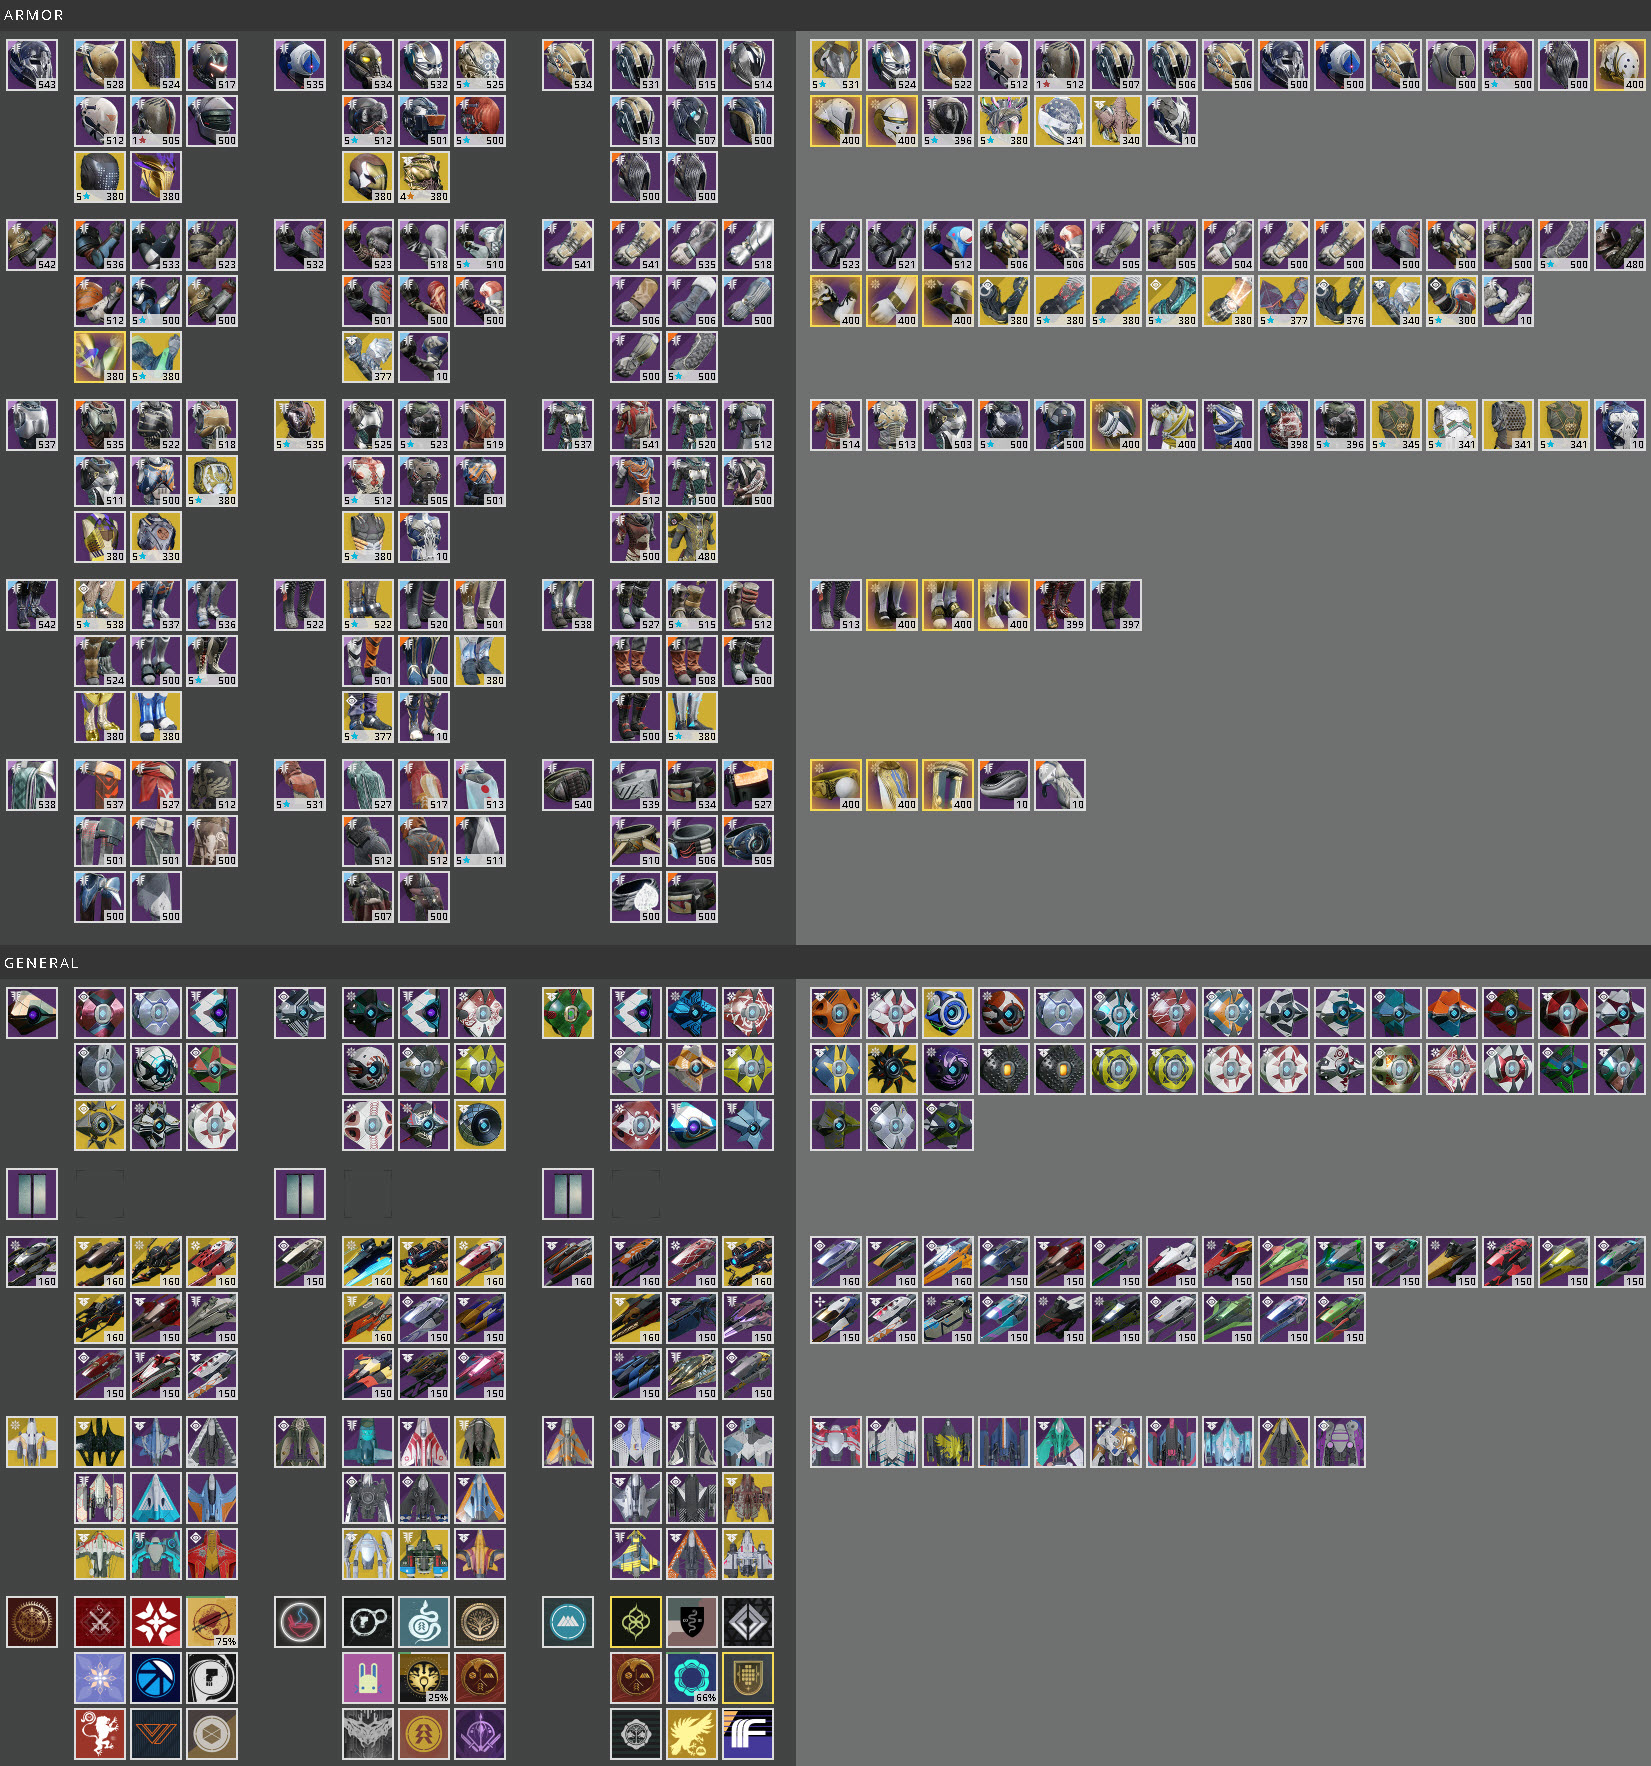Viewport: 1651px width, 1766px height.
Task: Choose the leg armor with 509 power
Action: pyautogui.click(x=636, y=662)
